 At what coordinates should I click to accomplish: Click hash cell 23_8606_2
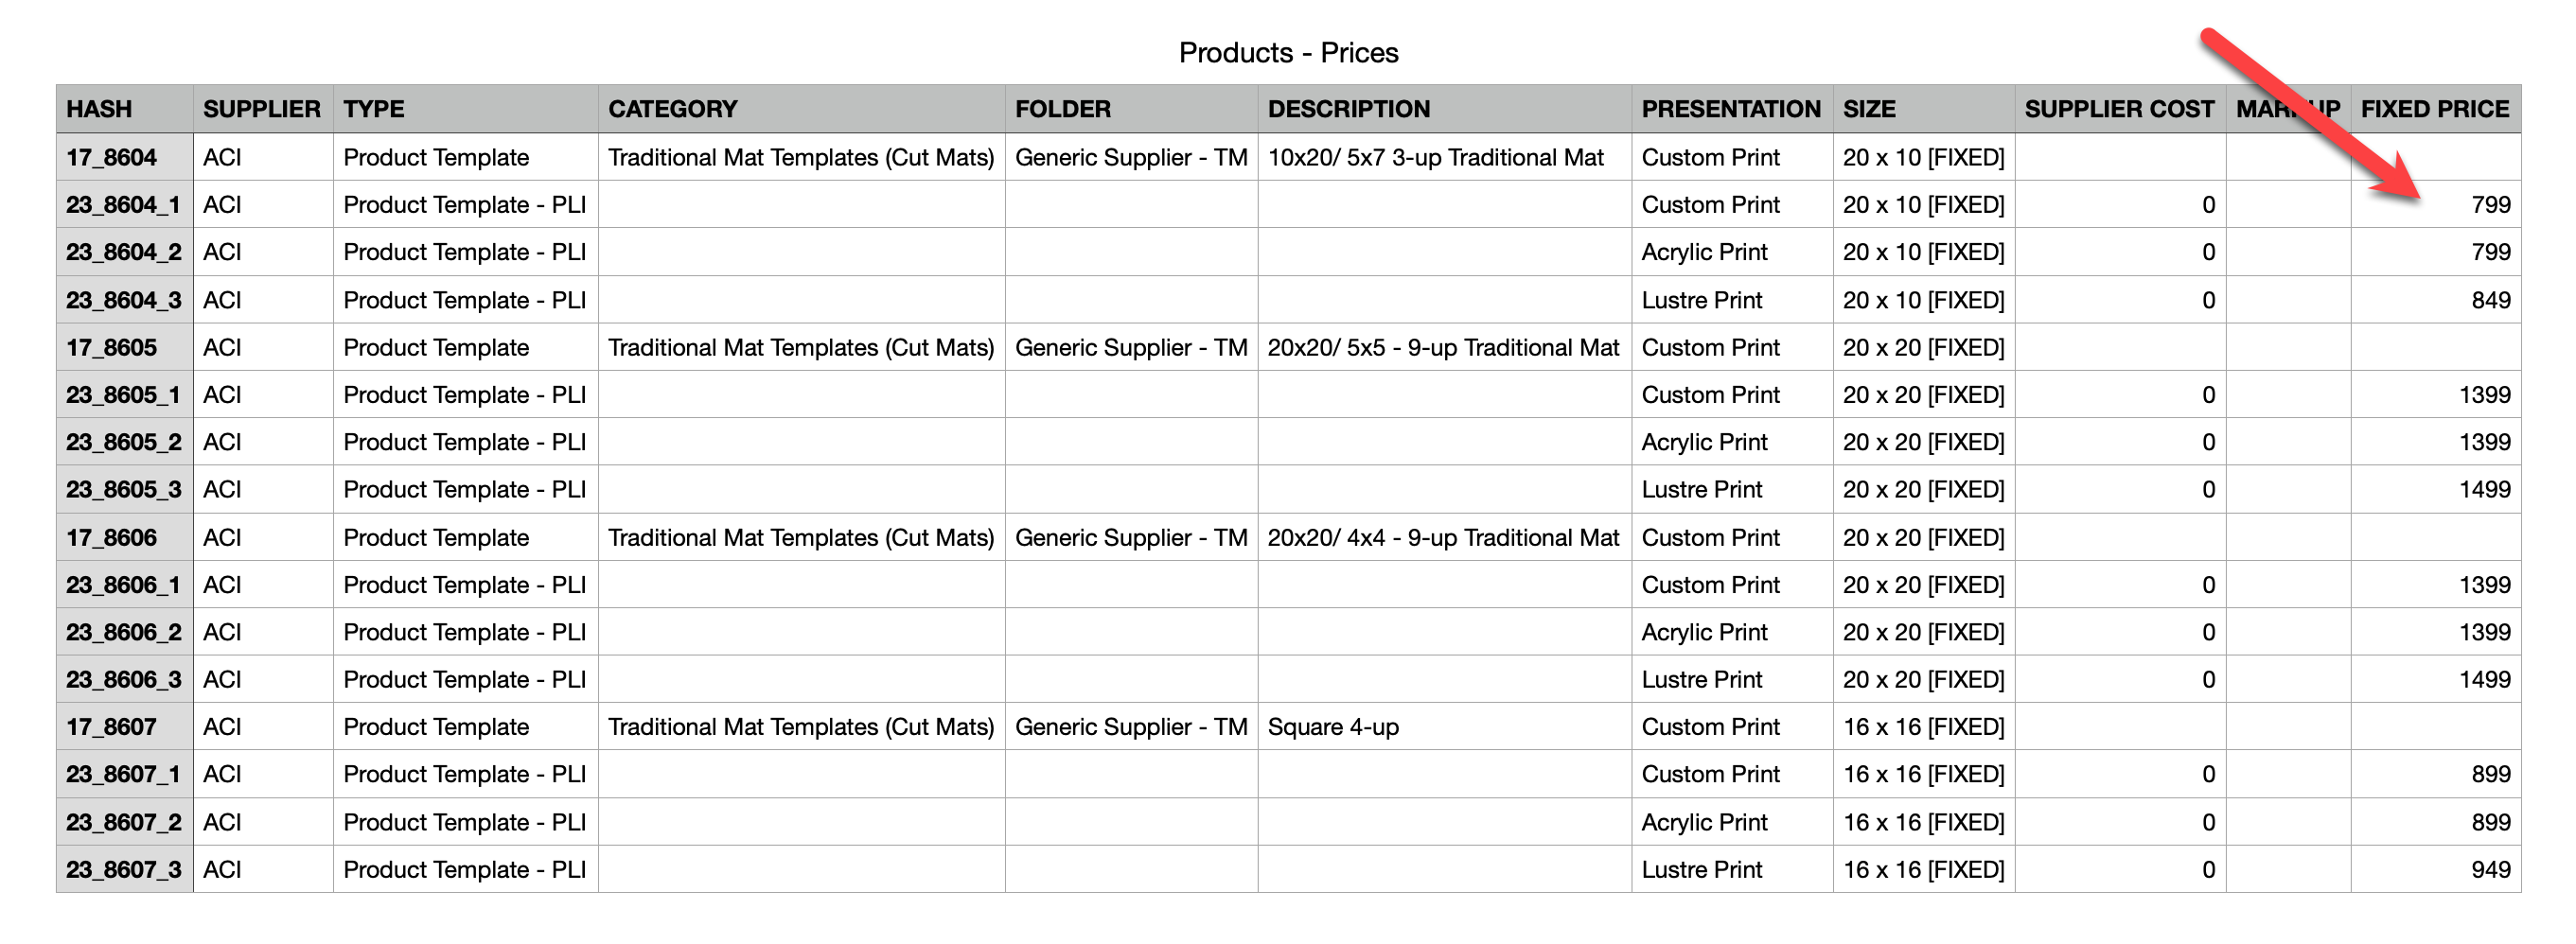123,632
